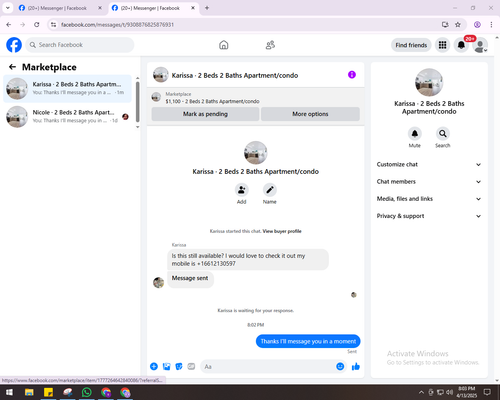Click Karissa's large profile thumbnail in right panel

click(429, 82)
